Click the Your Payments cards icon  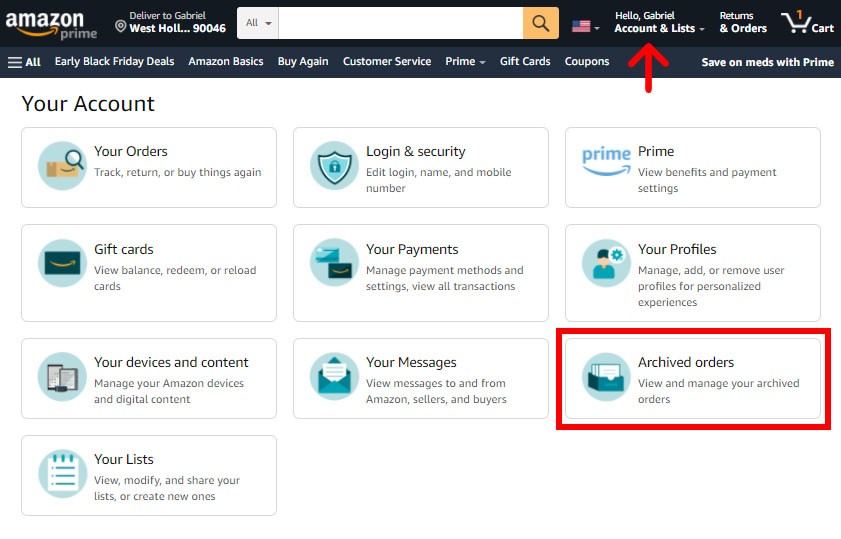pyautogui.click(x=334, y=264)
